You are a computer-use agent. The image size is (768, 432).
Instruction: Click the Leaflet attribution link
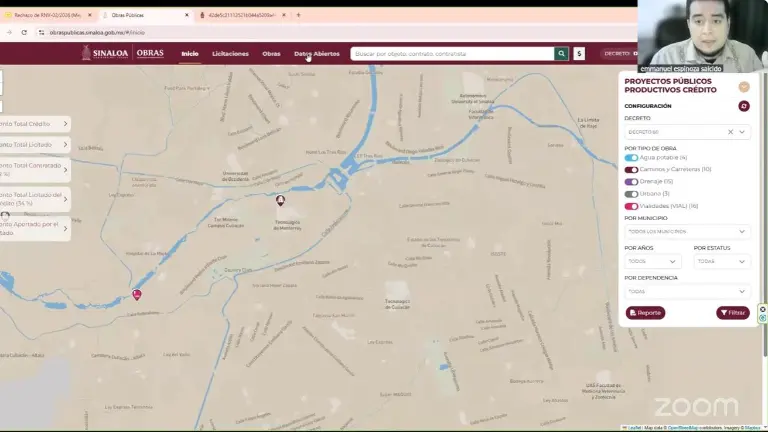(x=634, y=428)
